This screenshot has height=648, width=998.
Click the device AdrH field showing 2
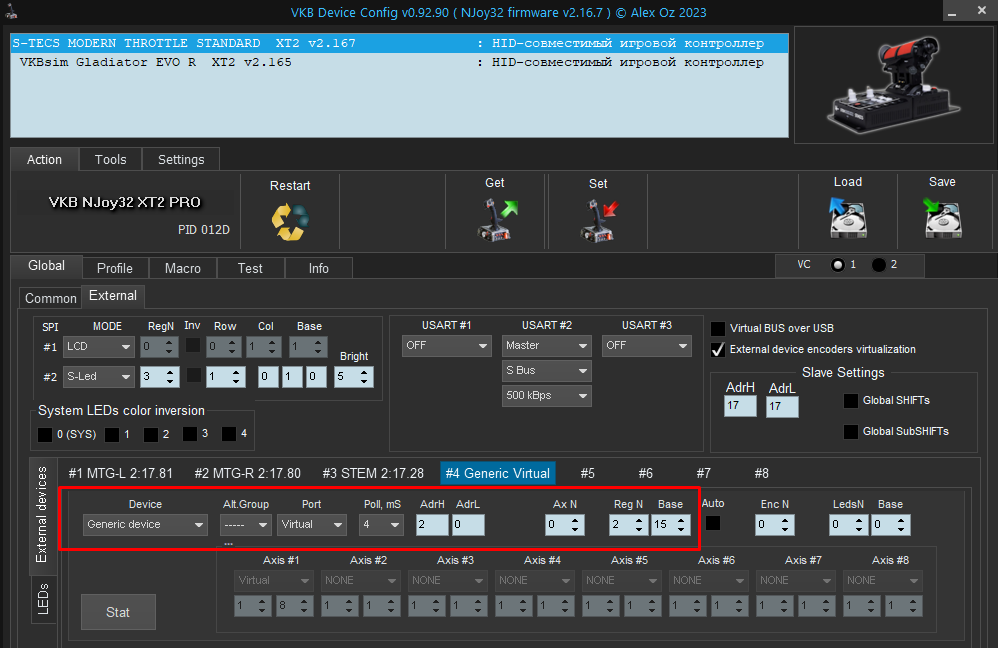coord(432,525)
